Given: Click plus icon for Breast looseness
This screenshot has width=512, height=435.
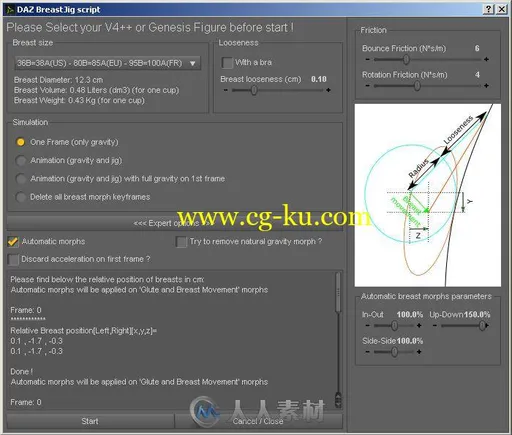Looking at the screenshot, I should tap(328, 90).
